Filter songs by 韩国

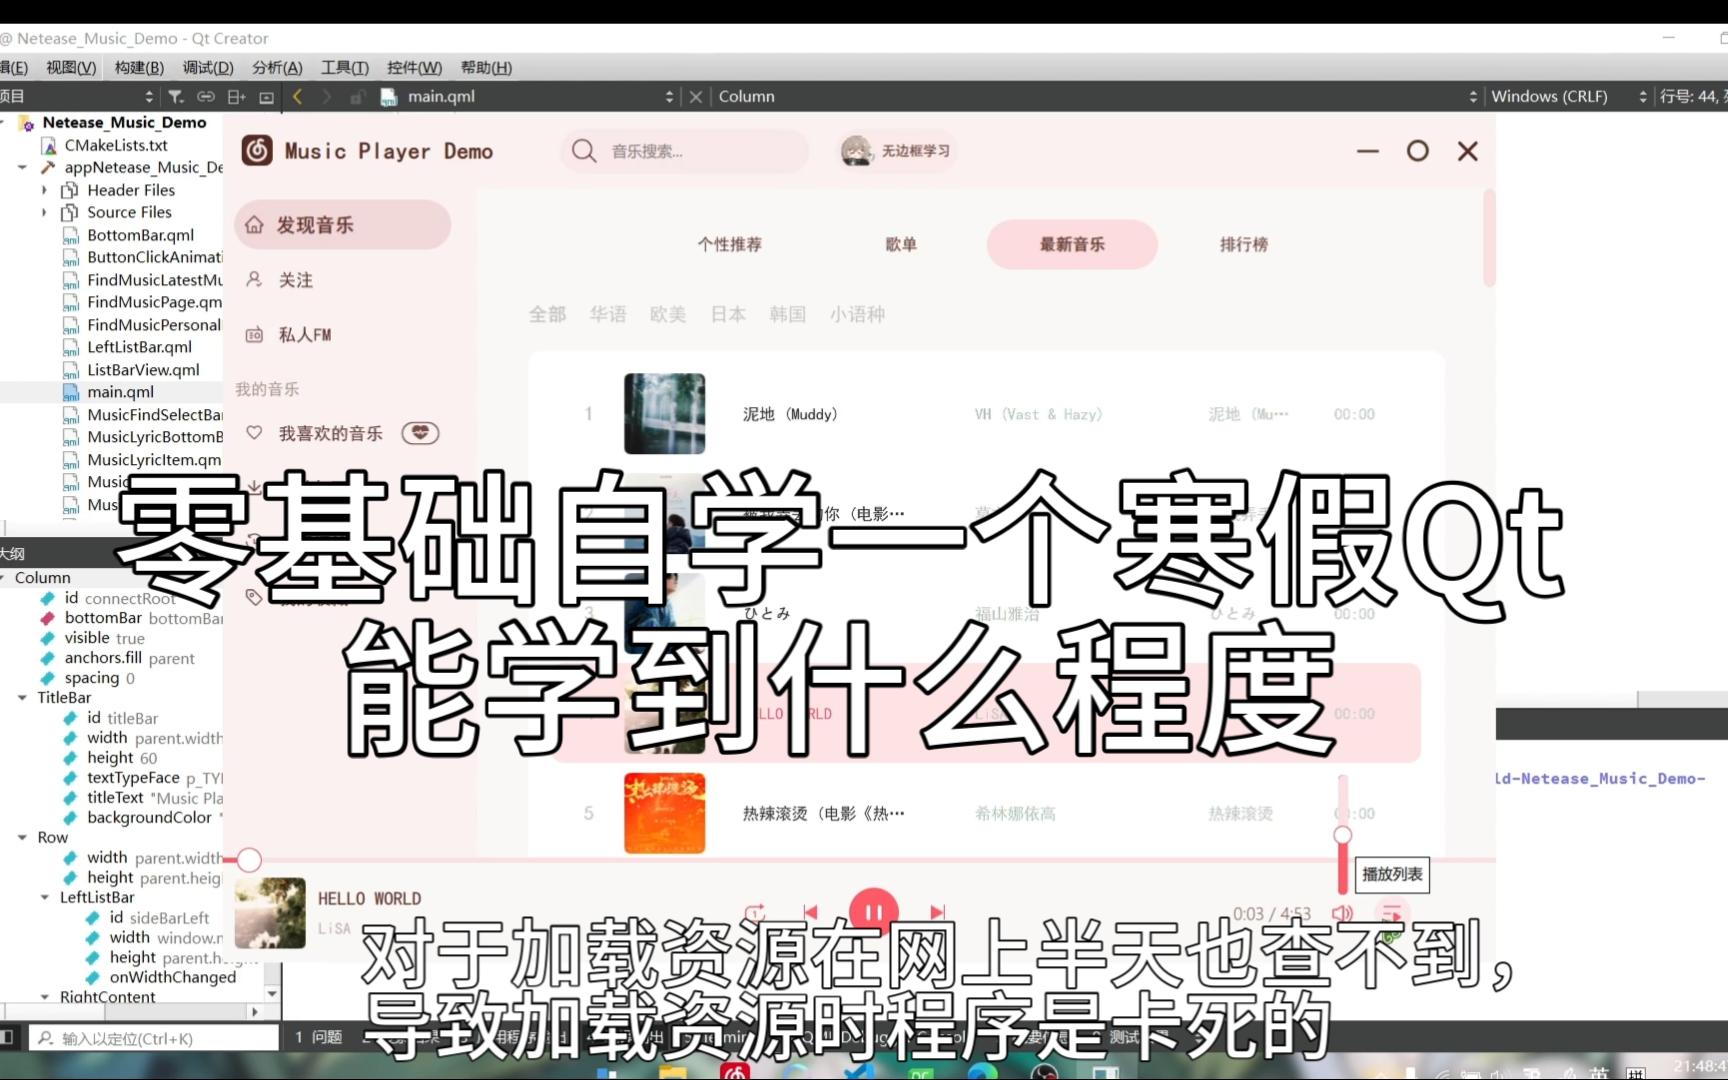click(788, 314)
